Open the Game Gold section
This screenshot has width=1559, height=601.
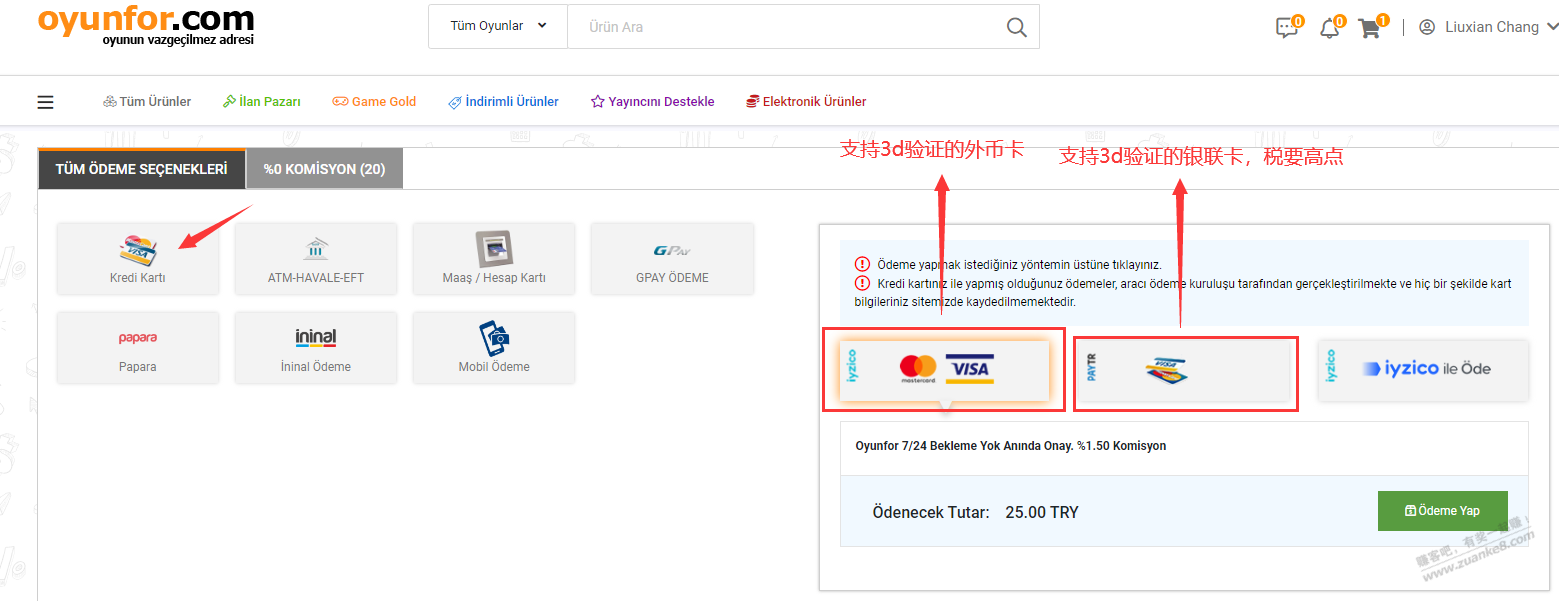[x=374, y=101]
